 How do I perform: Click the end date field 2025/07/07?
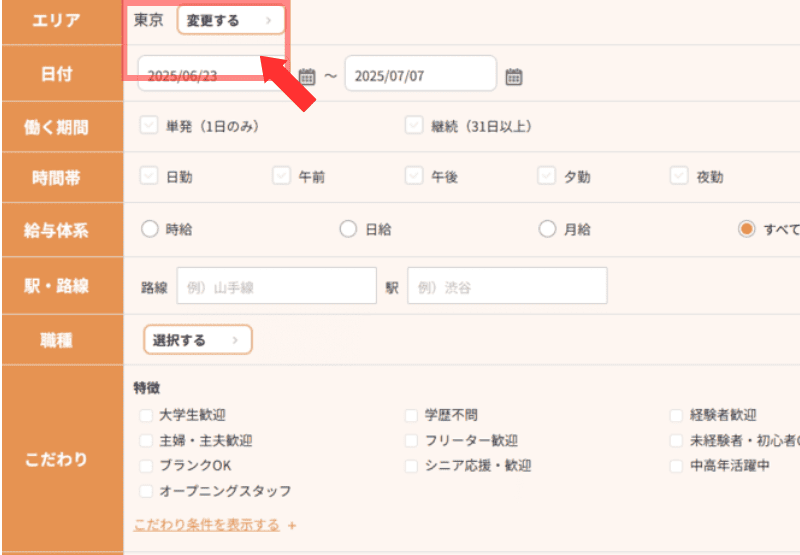tap(420, 73)
